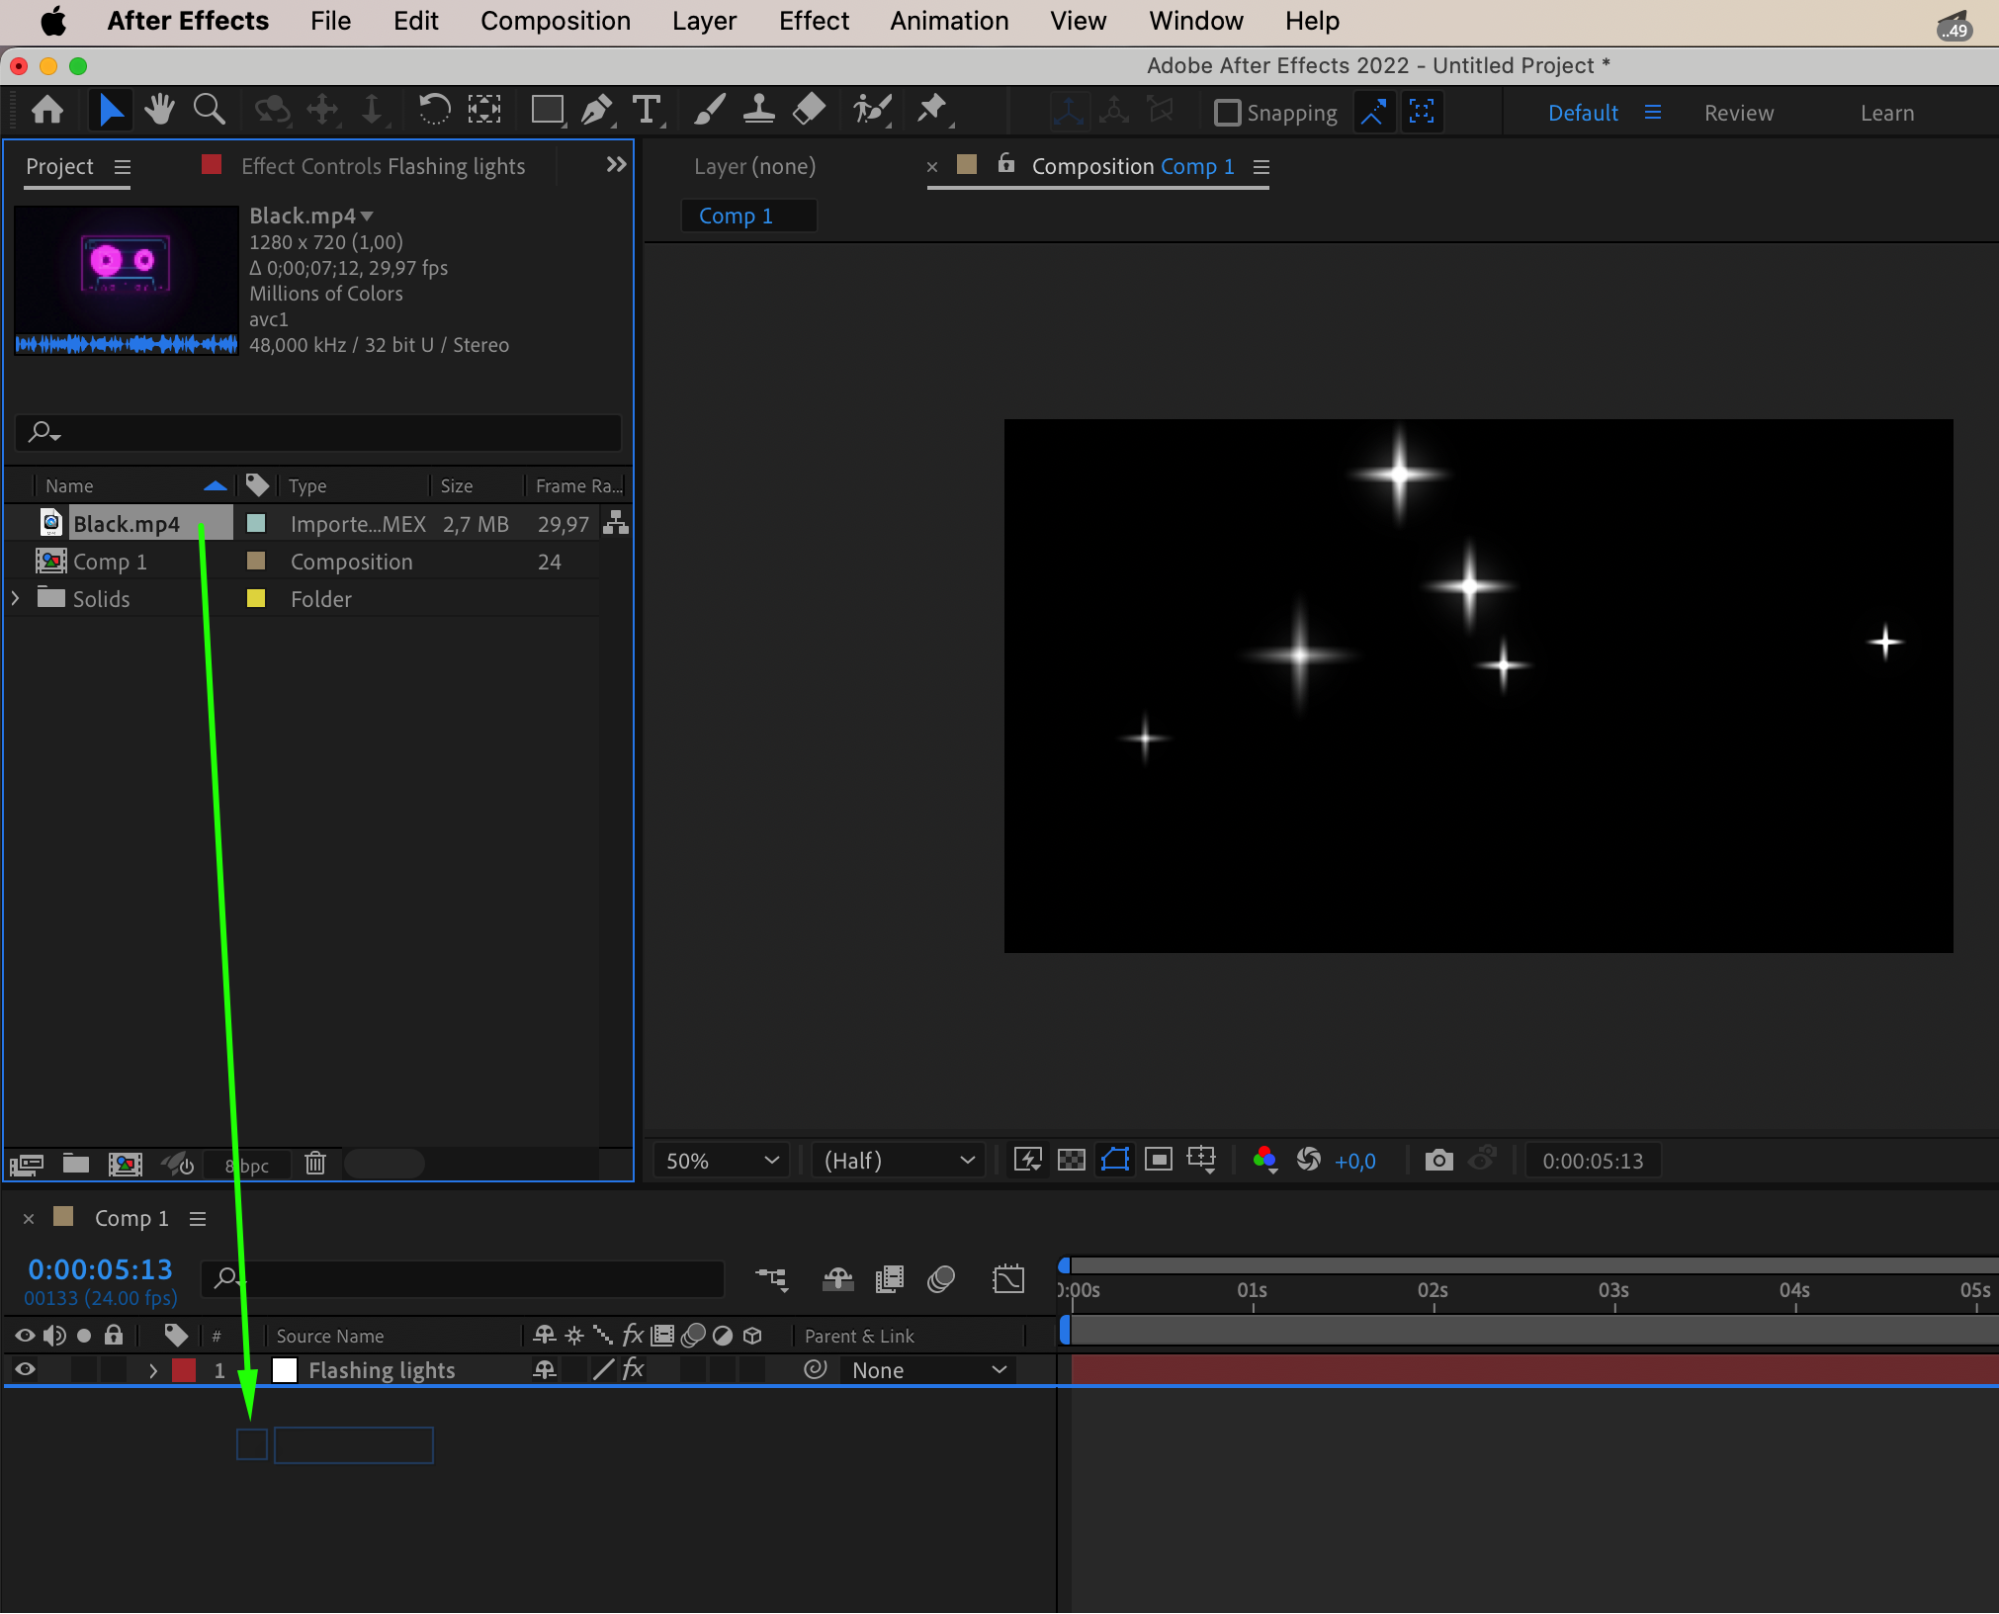
Task: Open the Composition menu
Action: pyautogui.click(x=555, y=21)
